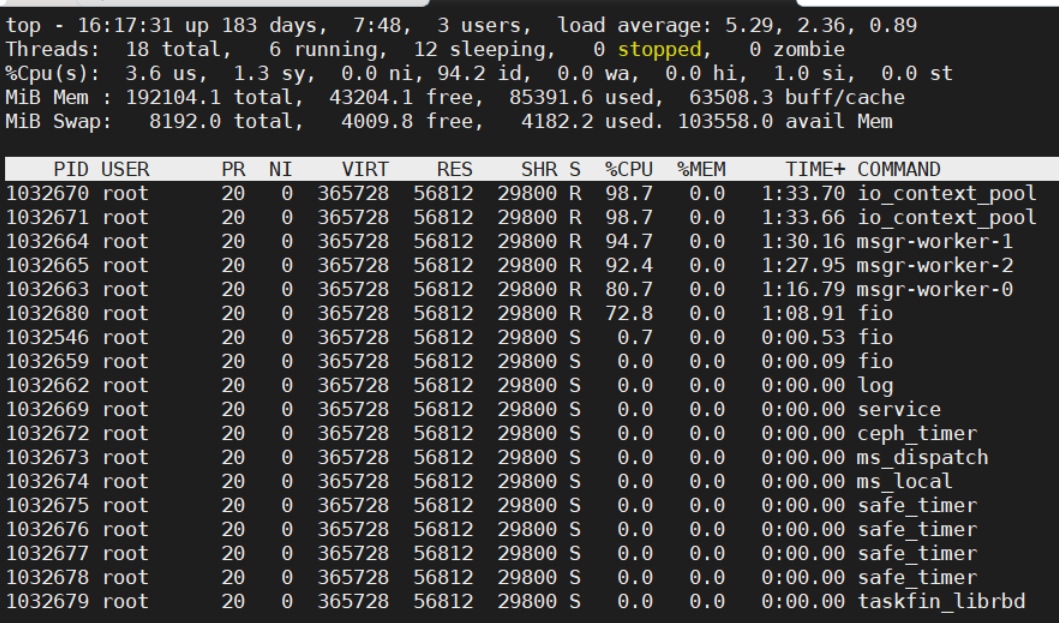The width and height of the screenshot is (1059, 623).
Task: Click the 192104.1 total memory value
Action: (x=173, y=97)
